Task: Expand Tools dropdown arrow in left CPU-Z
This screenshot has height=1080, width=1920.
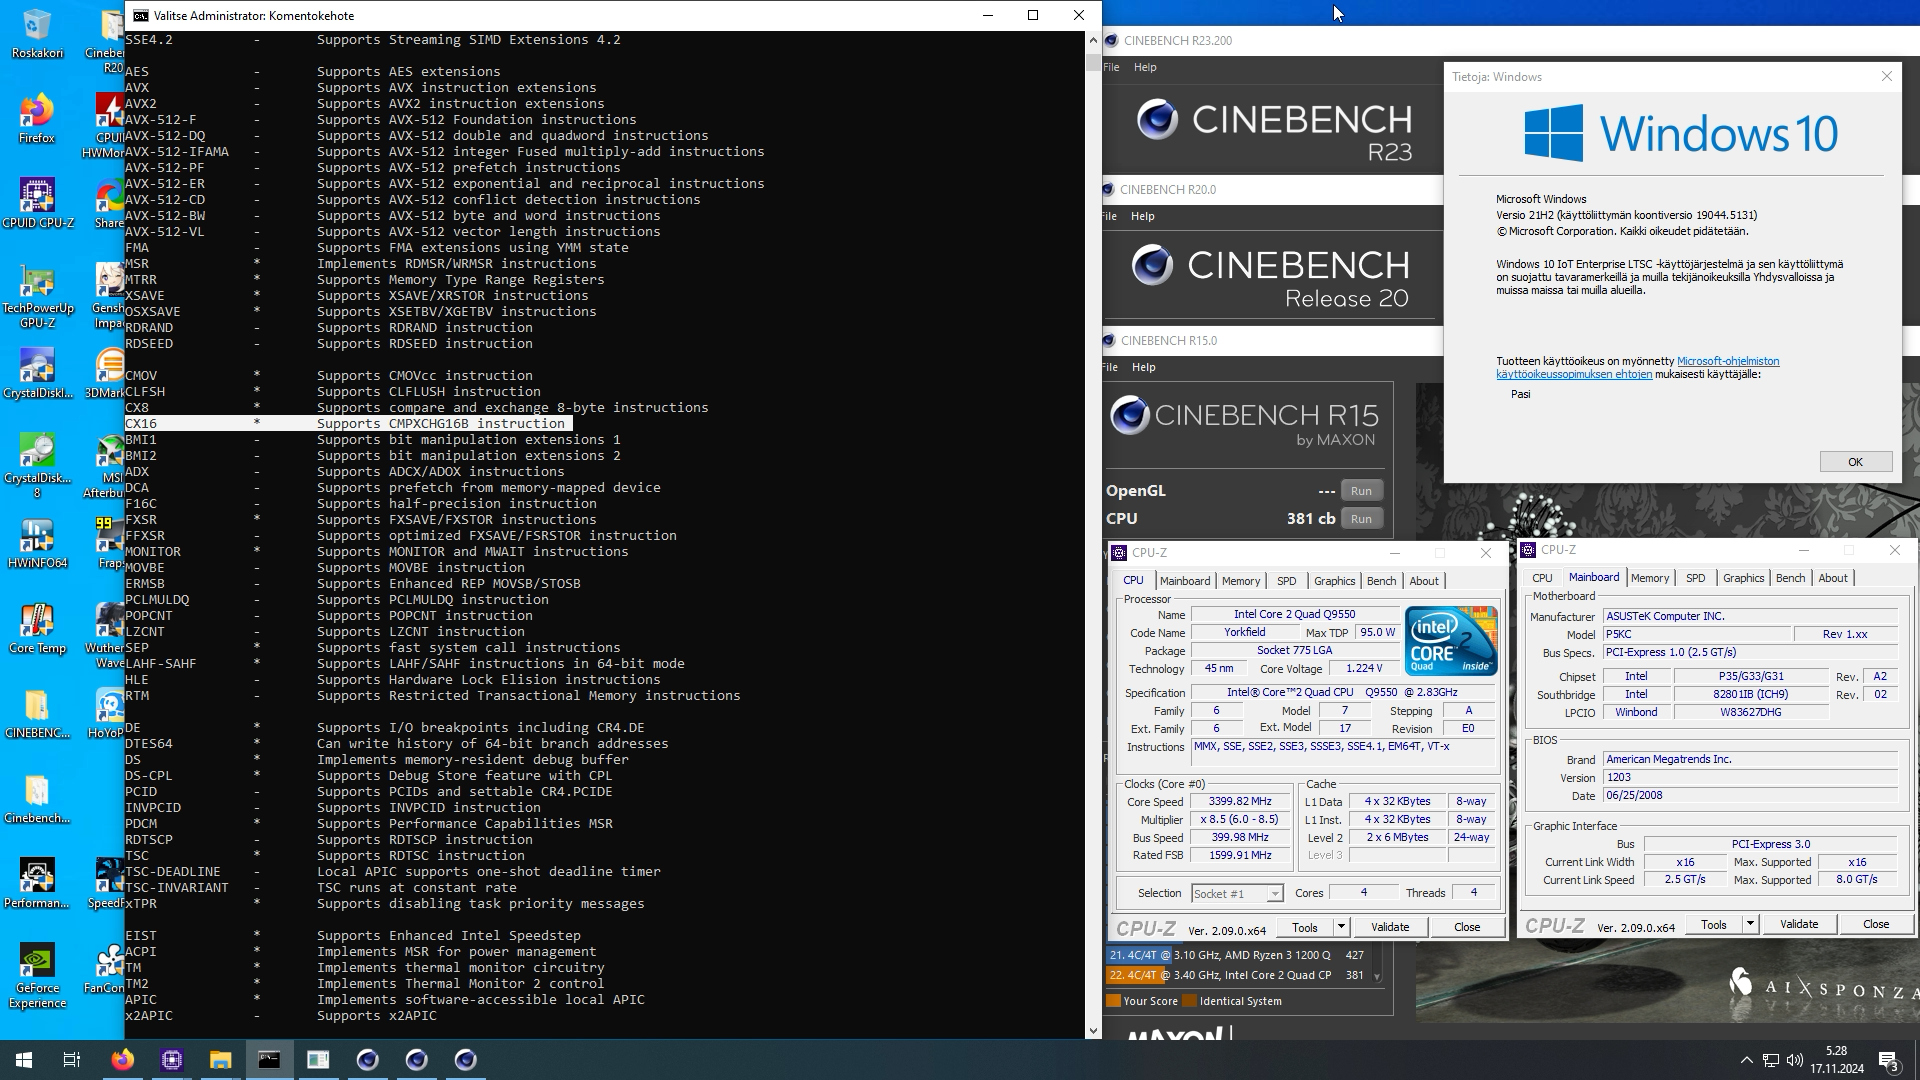Action: tap(1341, 927)
